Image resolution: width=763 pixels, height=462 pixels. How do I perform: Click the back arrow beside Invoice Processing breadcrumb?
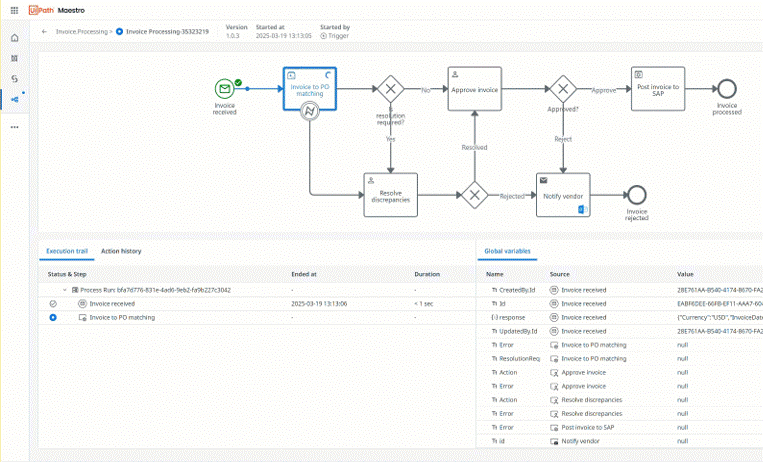point(44,32)
